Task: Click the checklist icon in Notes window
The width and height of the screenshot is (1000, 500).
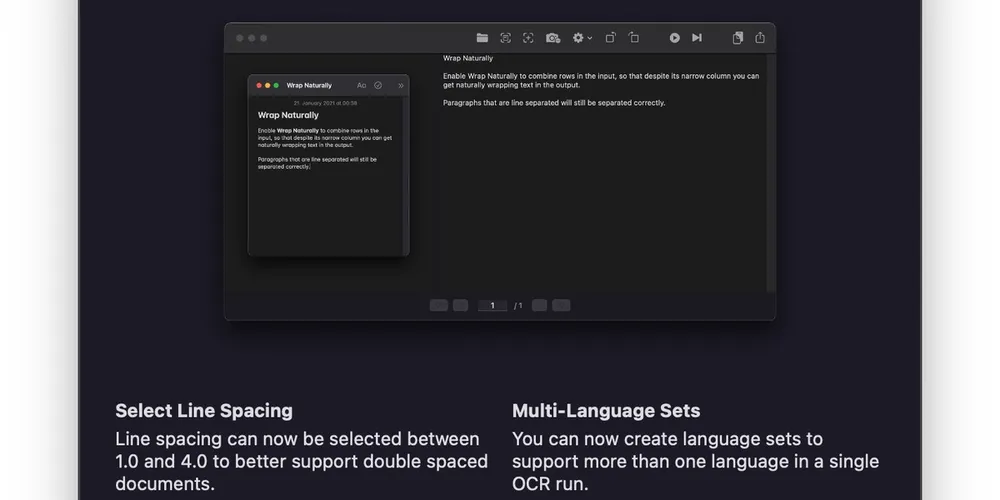Action: [378, 85]
